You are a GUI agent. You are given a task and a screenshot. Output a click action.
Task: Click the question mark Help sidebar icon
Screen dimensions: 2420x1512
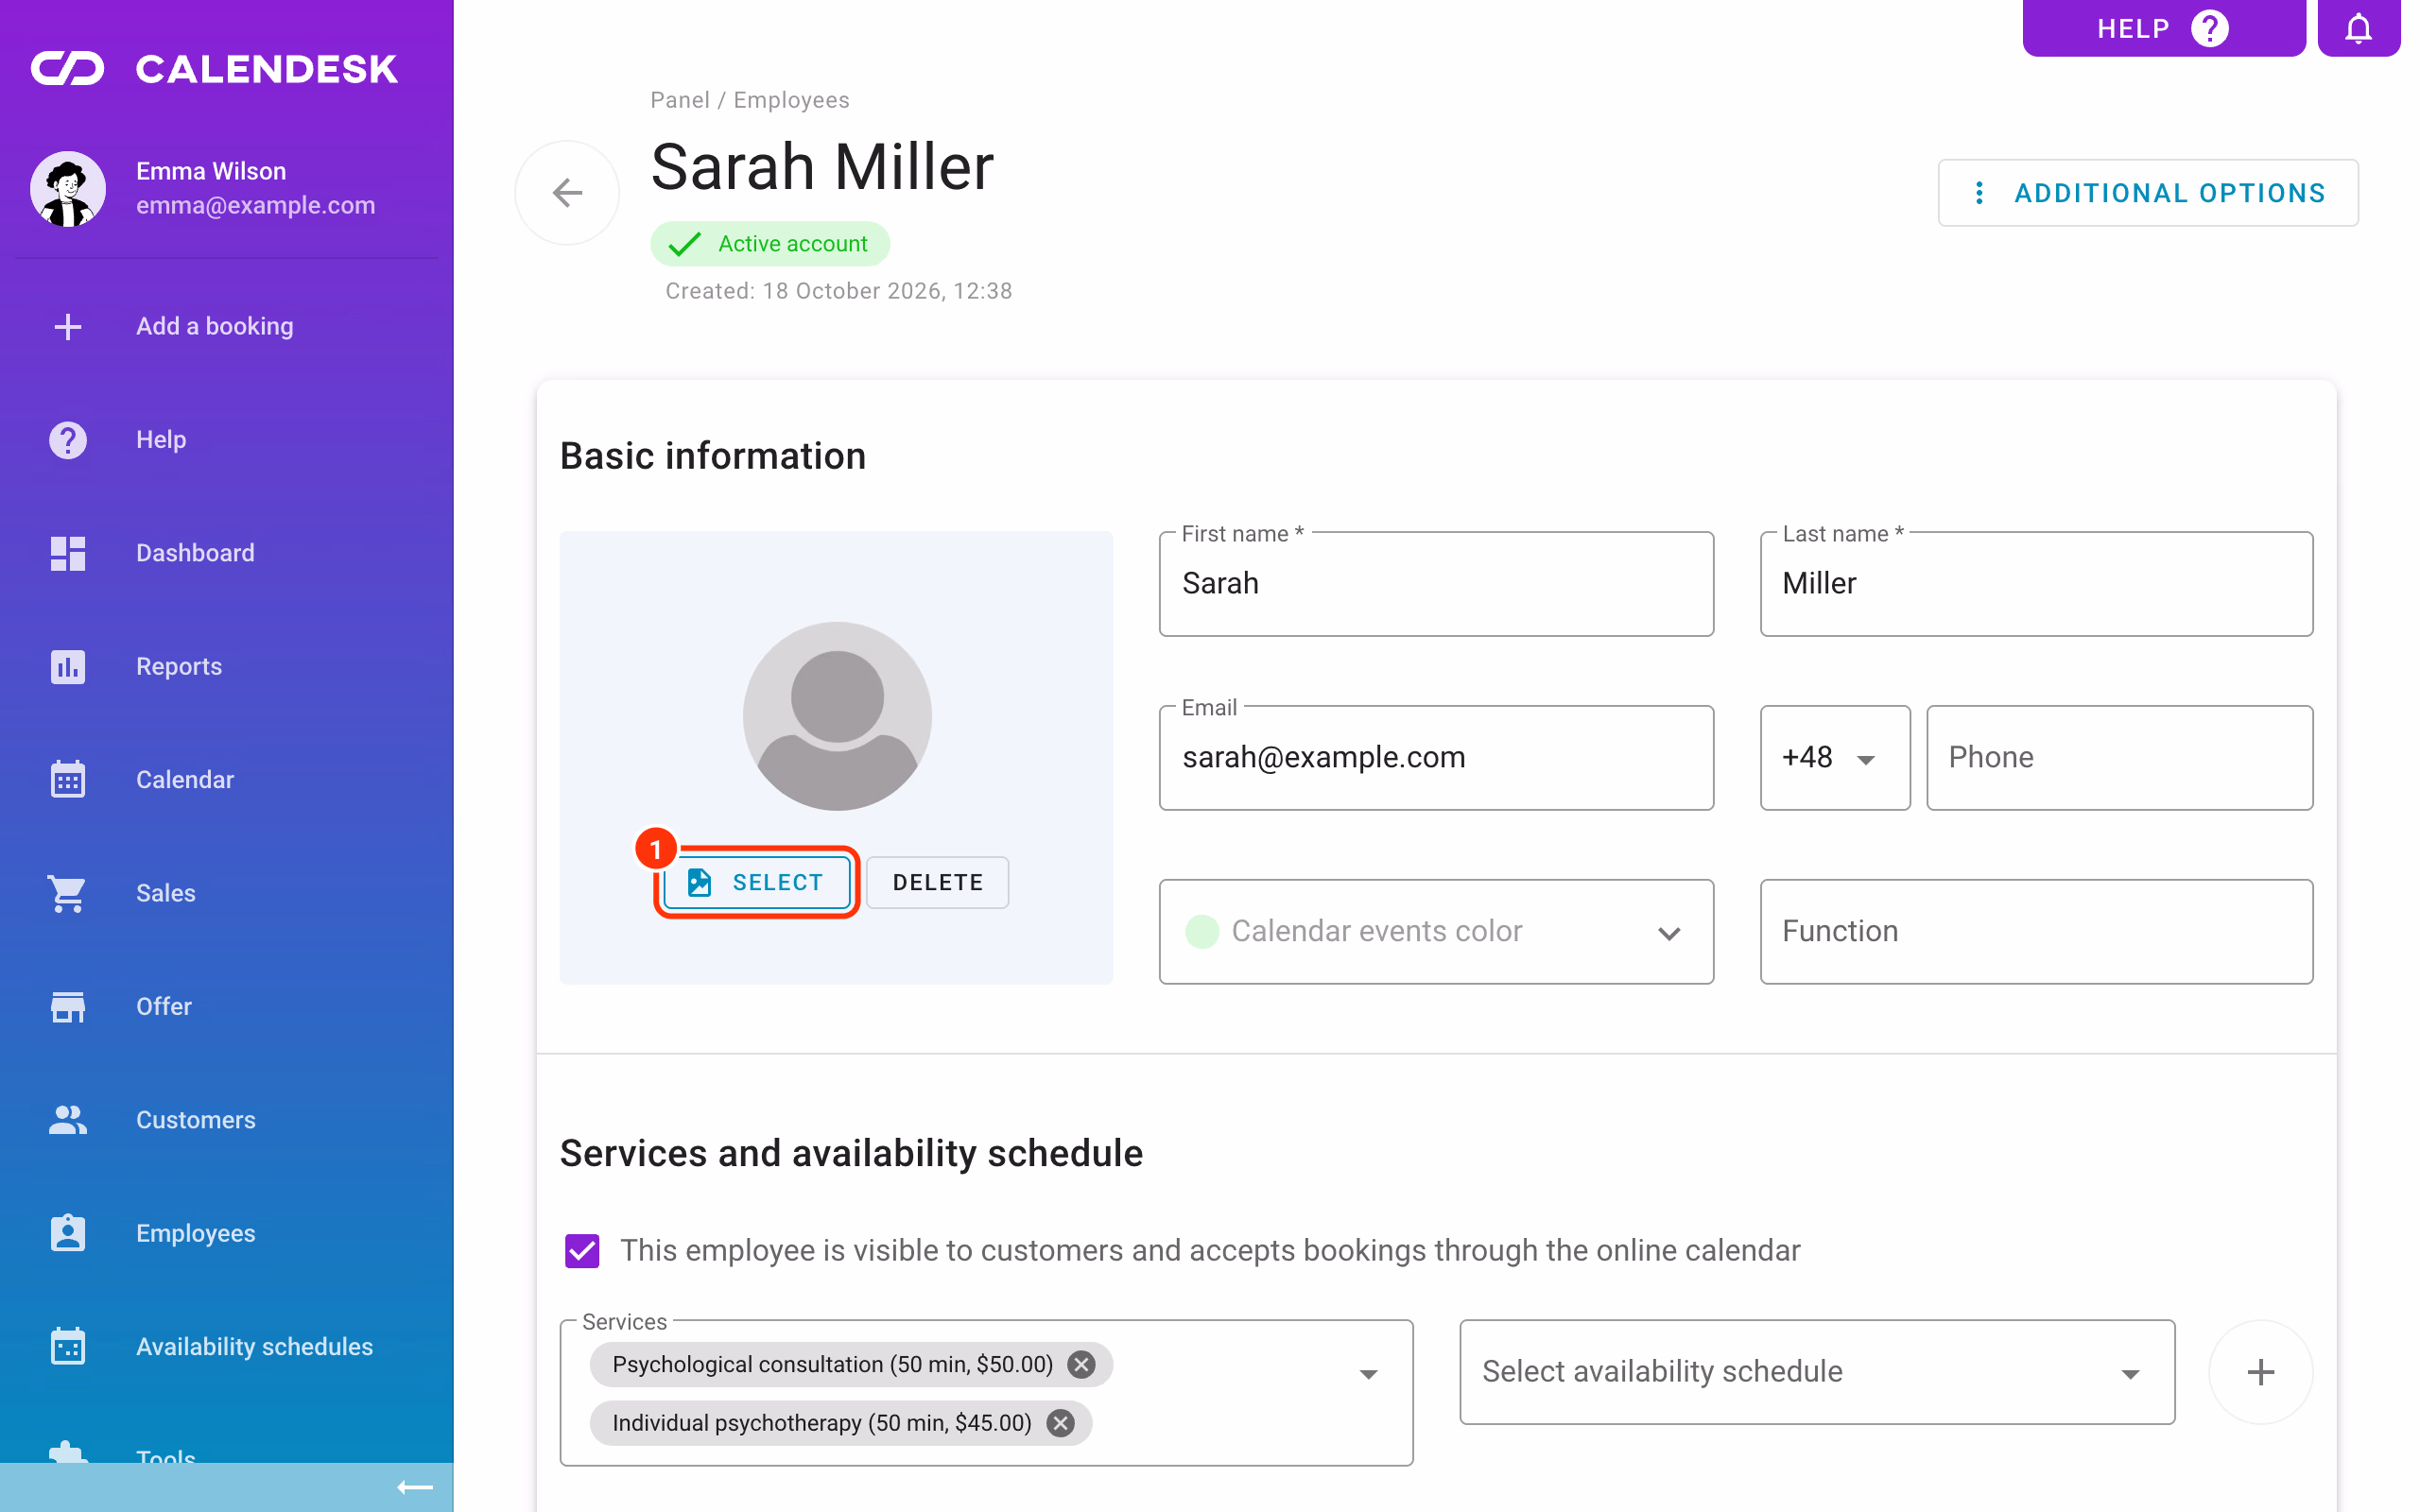(68, 440)
